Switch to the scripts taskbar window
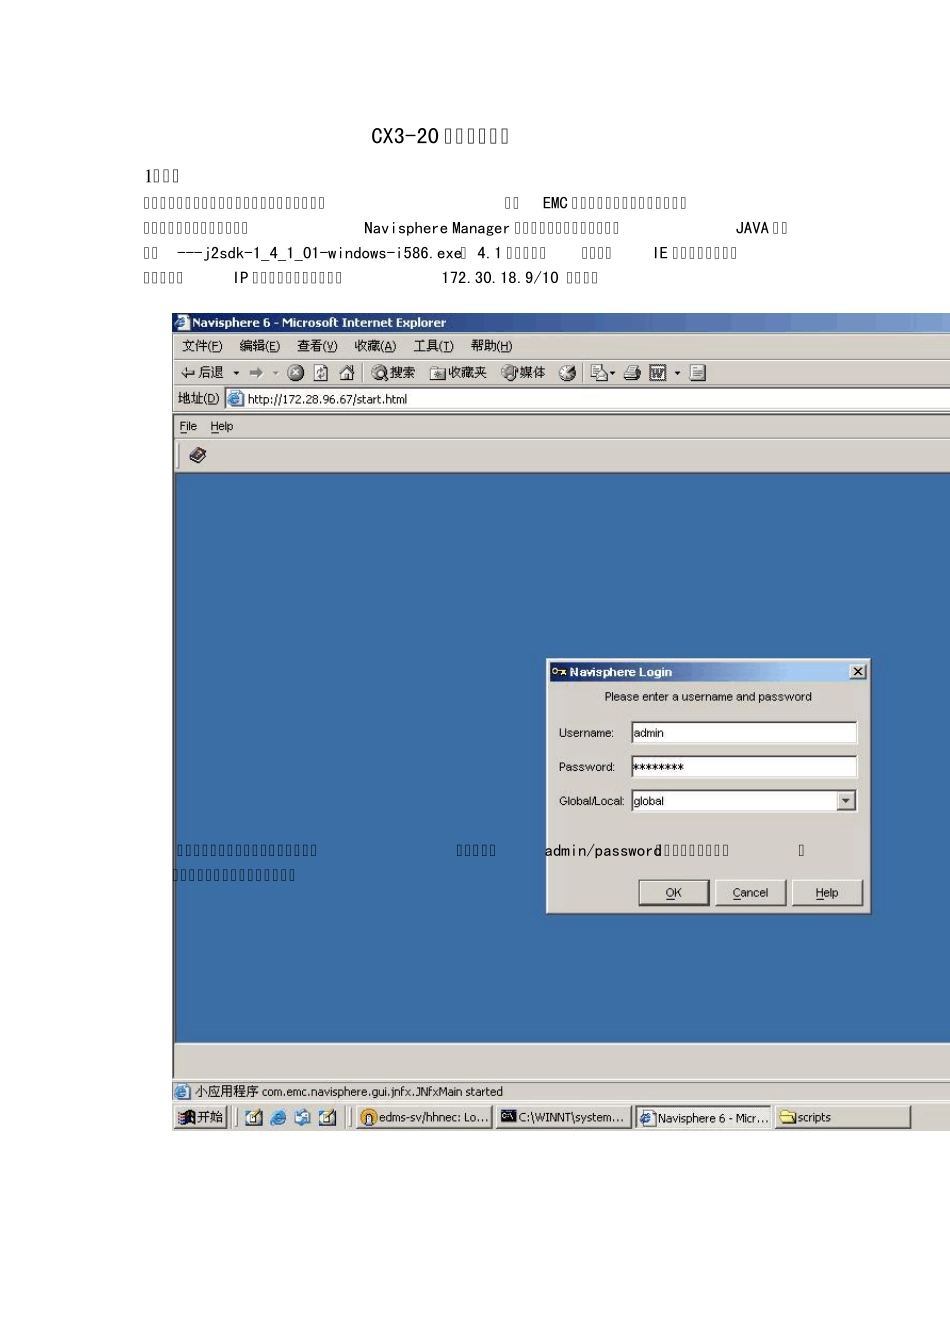The width and height of the screenshot is (950, 1344). [842, 1118]
